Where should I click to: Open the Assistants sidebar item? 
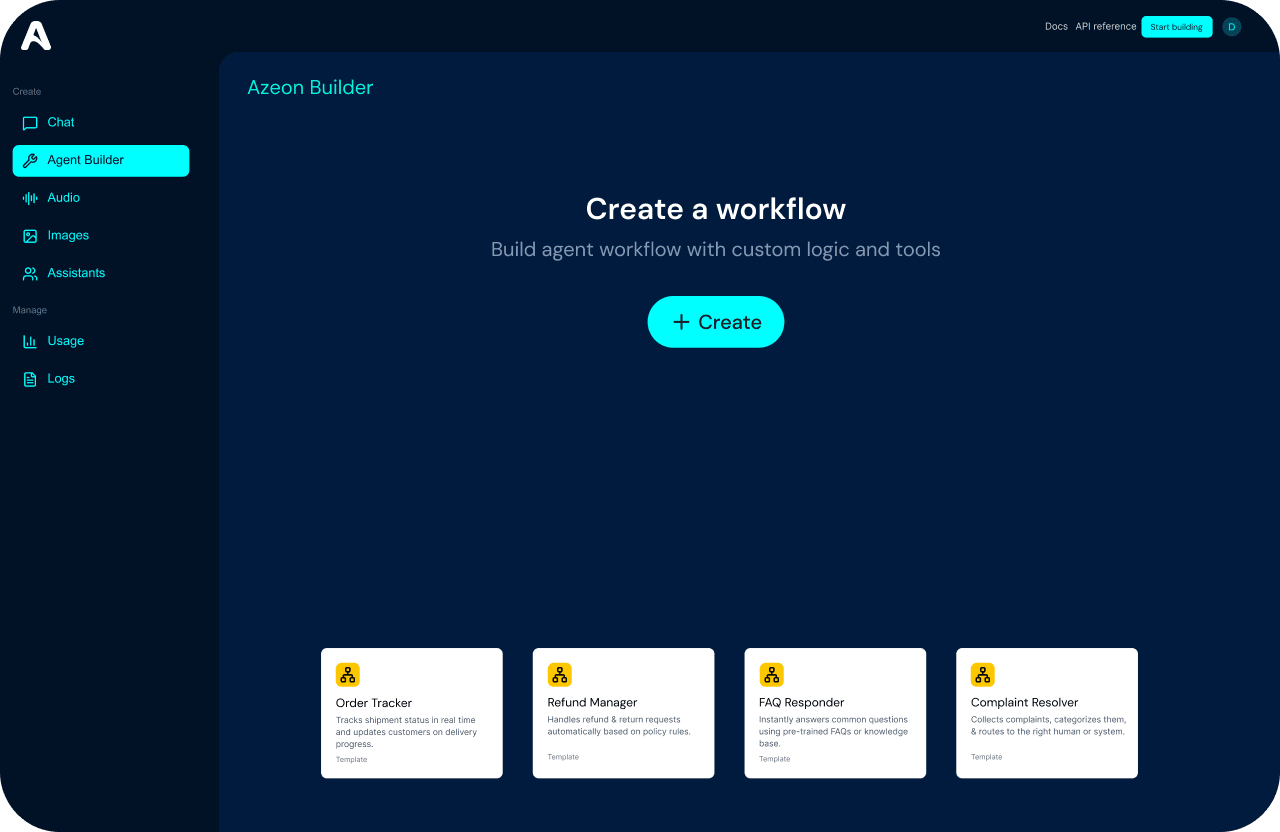tap(76, 273)
